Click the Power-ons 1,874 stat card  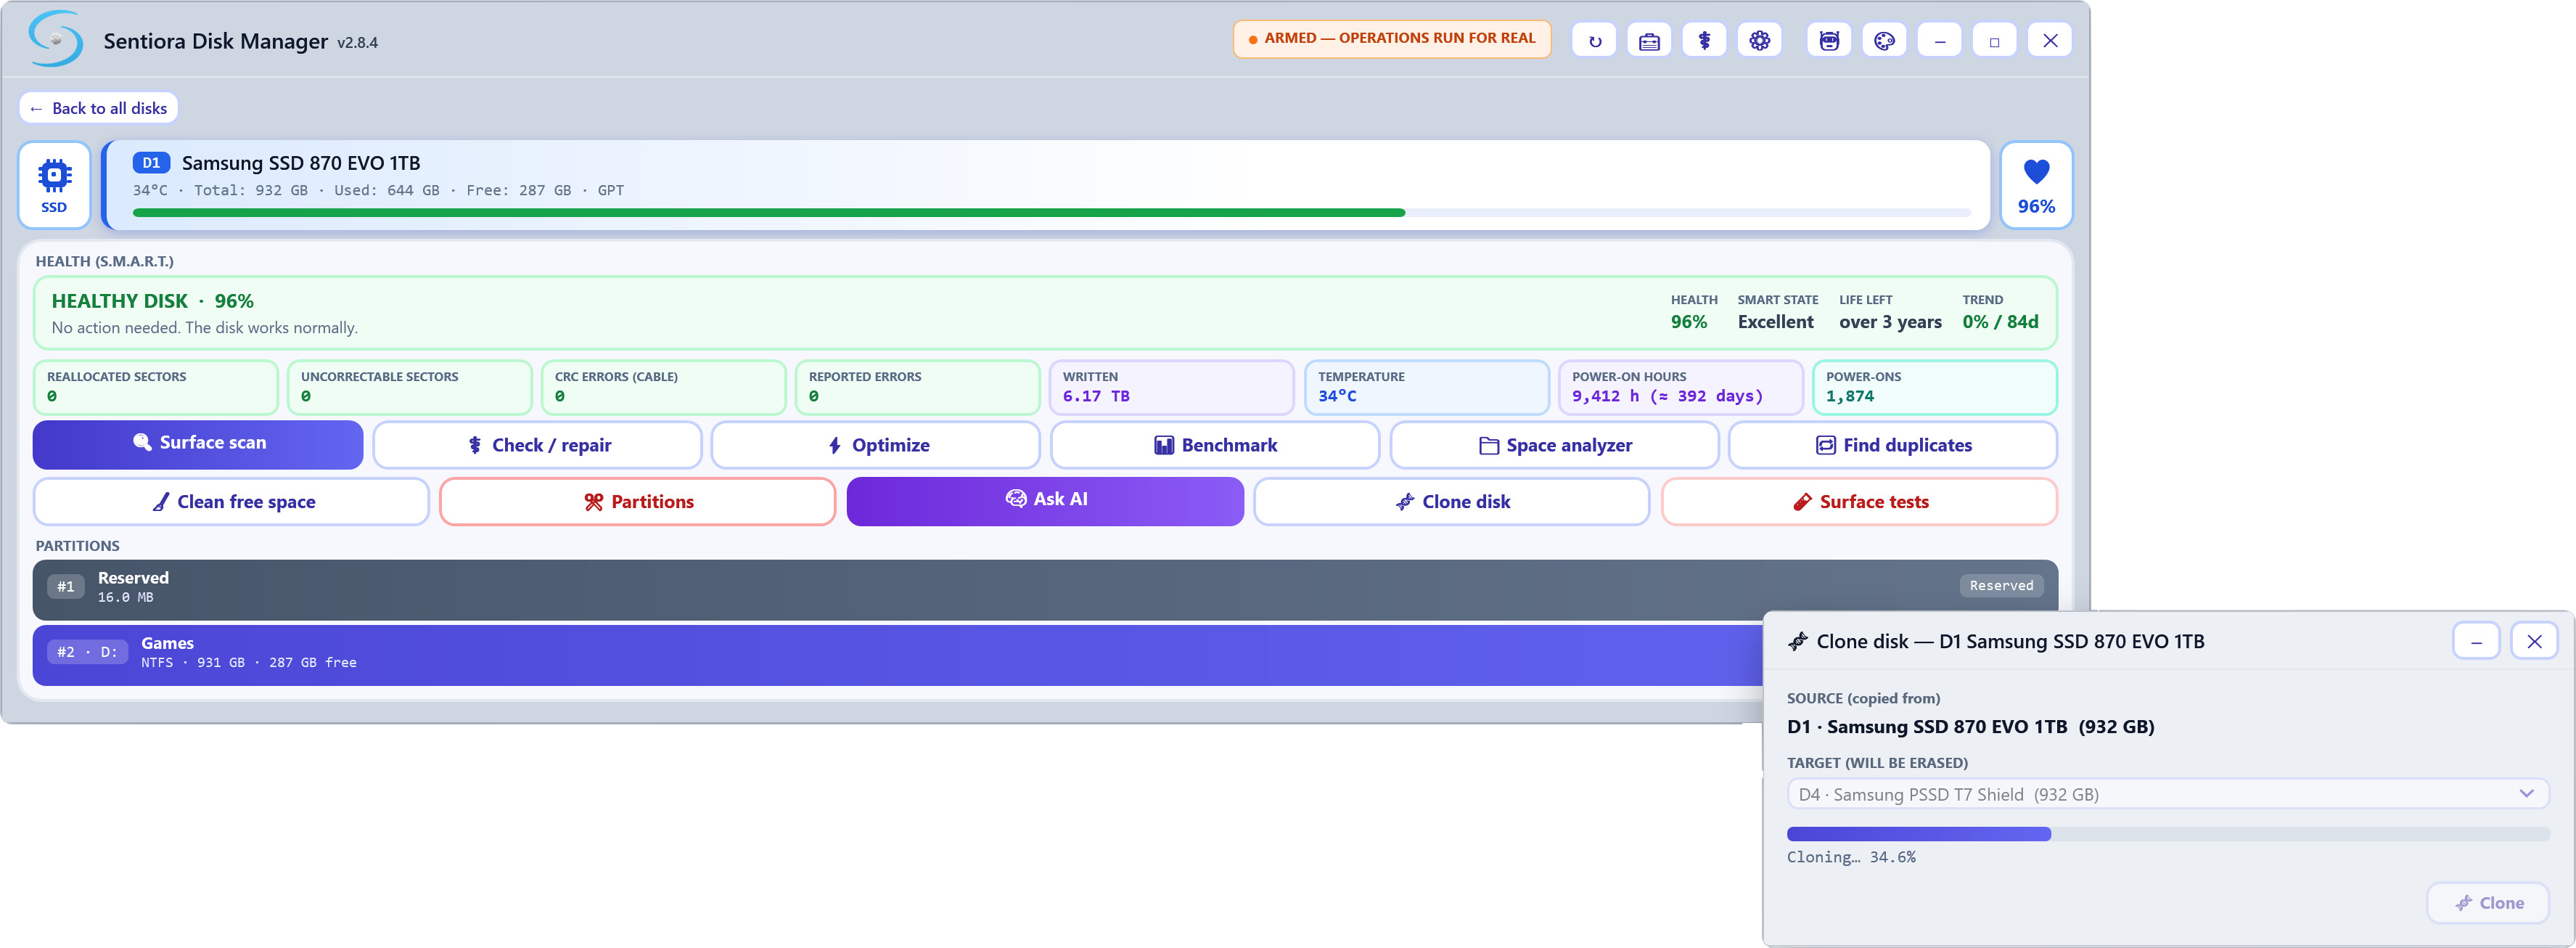pyautogui.click(x=1935, y=387)
